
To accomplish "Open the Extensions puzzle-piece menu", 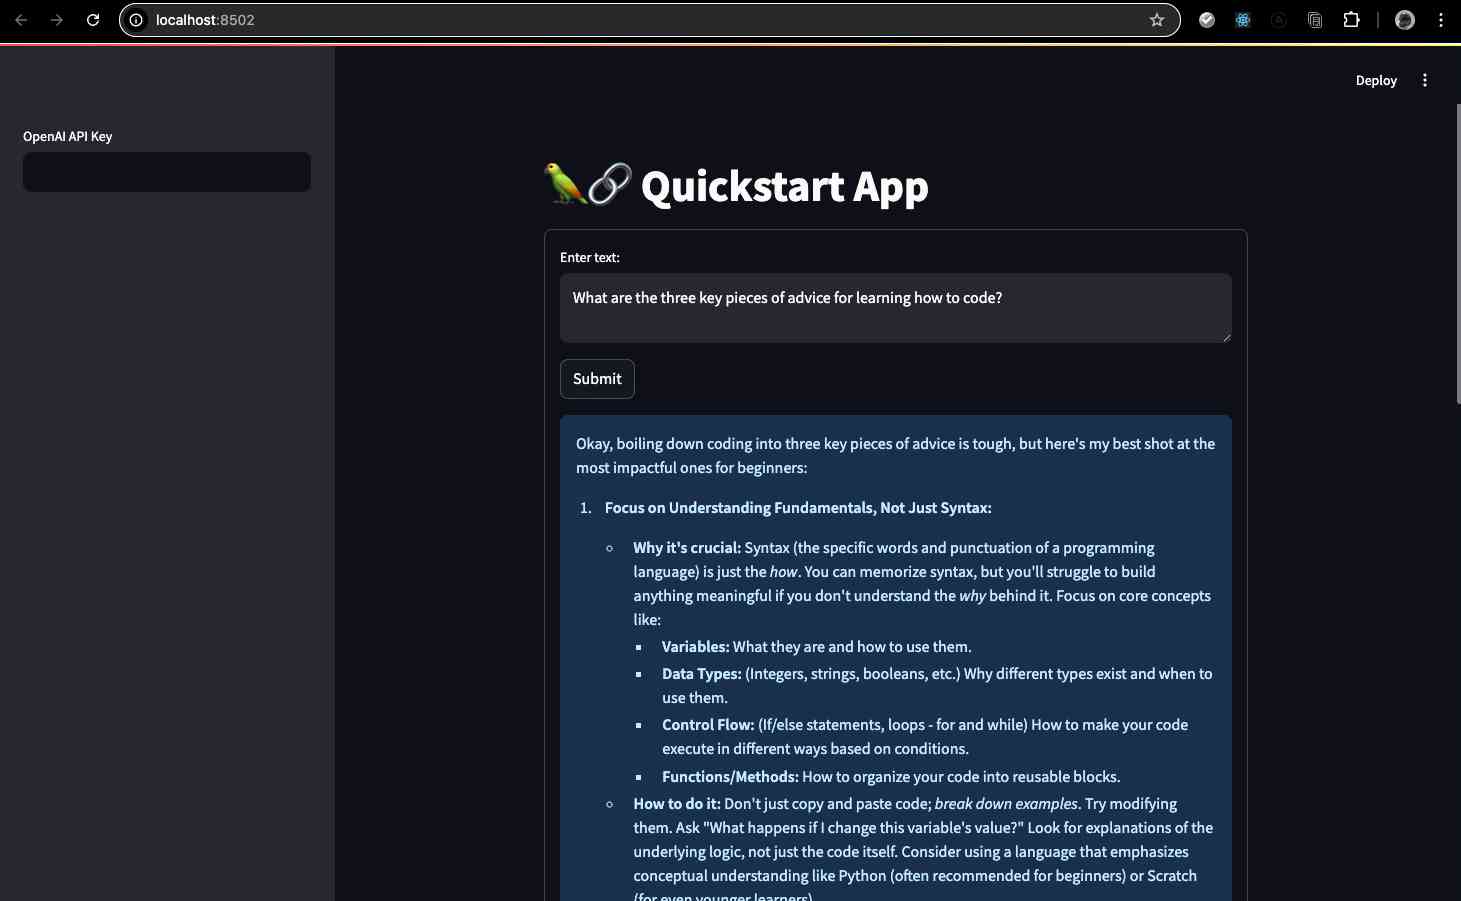I will click(1351, 20).
